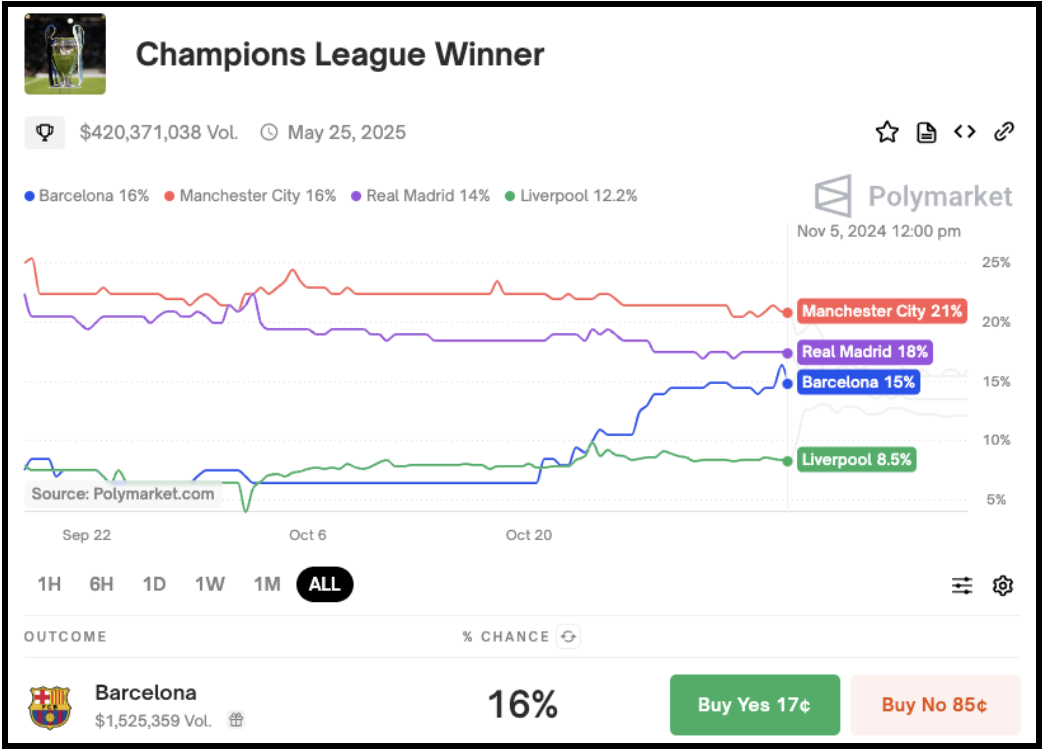Image resolution: width=1042 pixels, height=750 pixels.
Task: Click the Manchester City 21% chart label
Action: point(882,311)
